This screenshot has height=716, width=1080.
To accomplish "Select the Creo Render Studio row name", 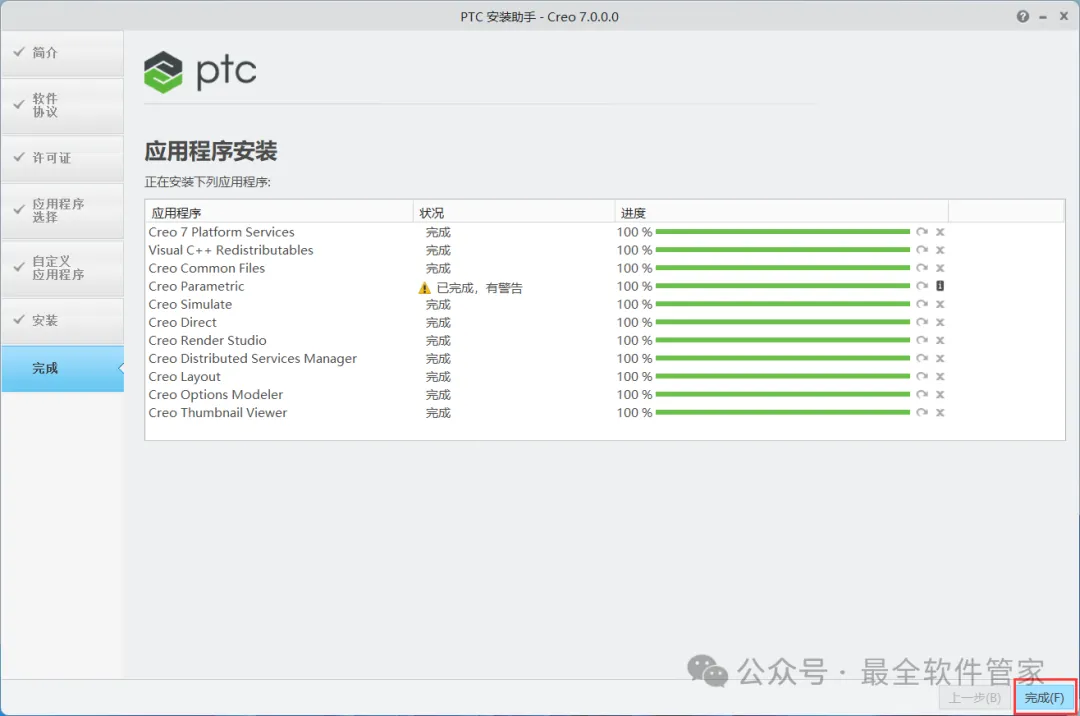I will tap(207, 340).
